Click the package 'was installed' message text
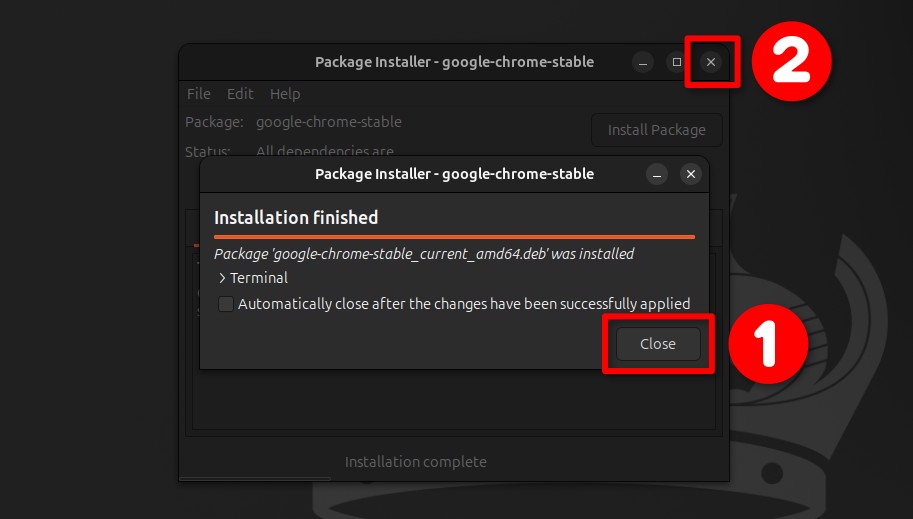 tap(424, 254)
